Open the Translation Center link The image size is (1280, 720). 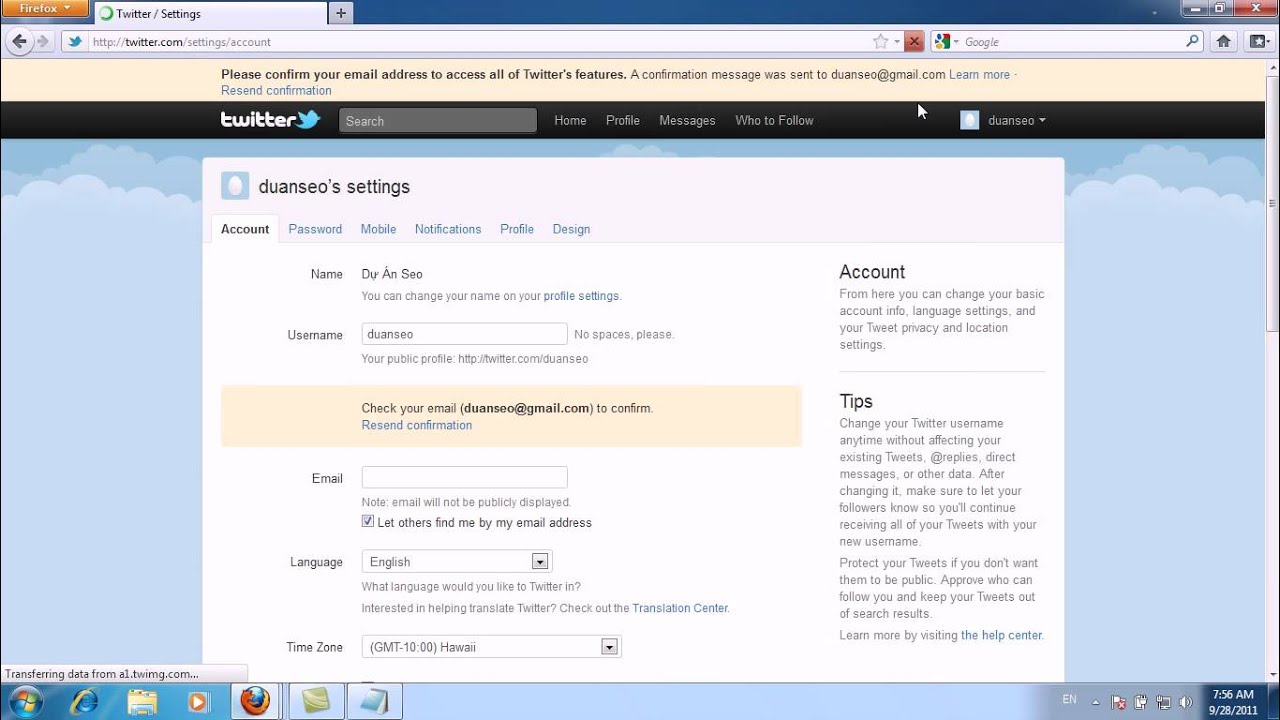pyautogui.click(x=680, y=608)
